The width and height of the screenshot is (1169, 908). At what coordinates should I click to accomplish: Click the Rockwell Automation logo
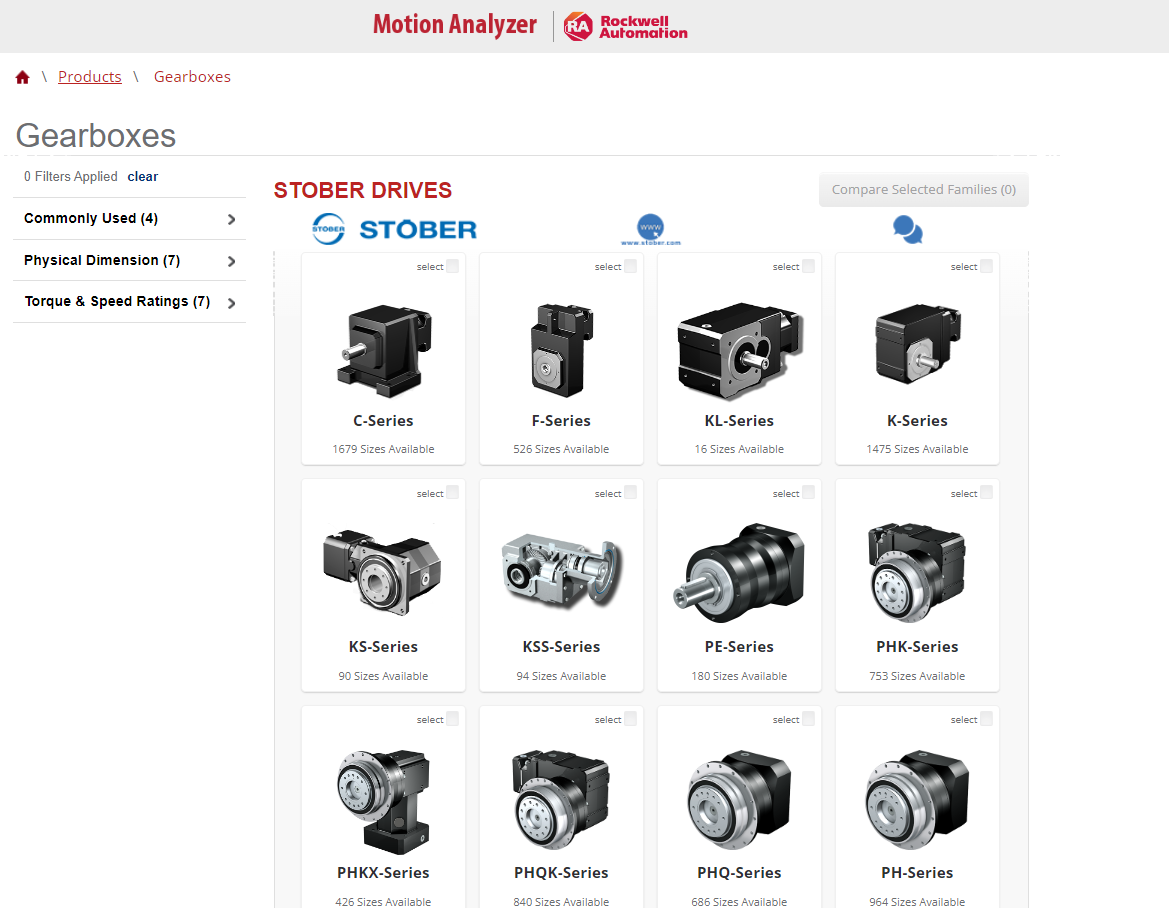[625, 26]
